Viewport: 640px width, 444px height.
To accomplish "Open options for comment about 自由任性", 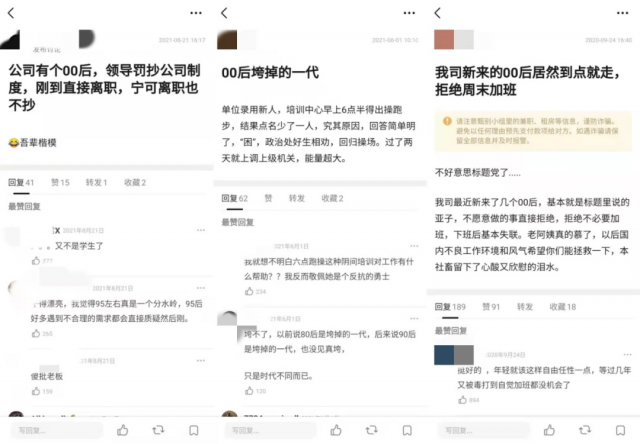I will pos(628,355).
